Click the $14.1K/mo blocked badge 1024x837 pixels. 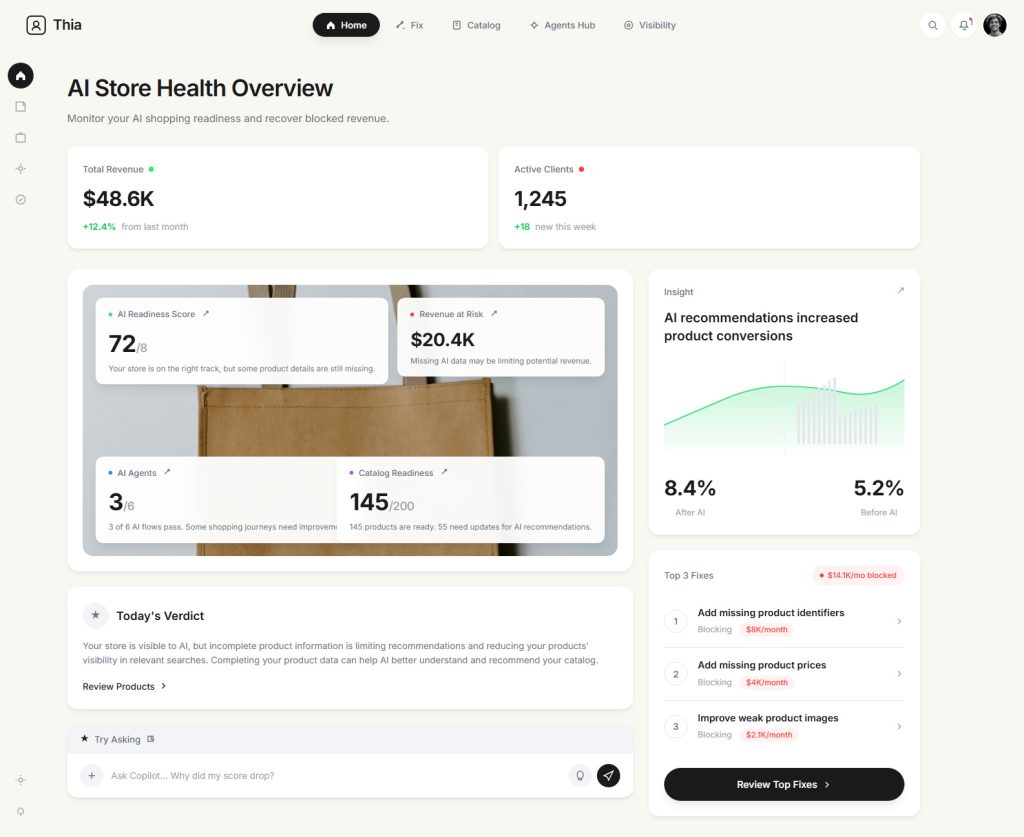(858, 575)
